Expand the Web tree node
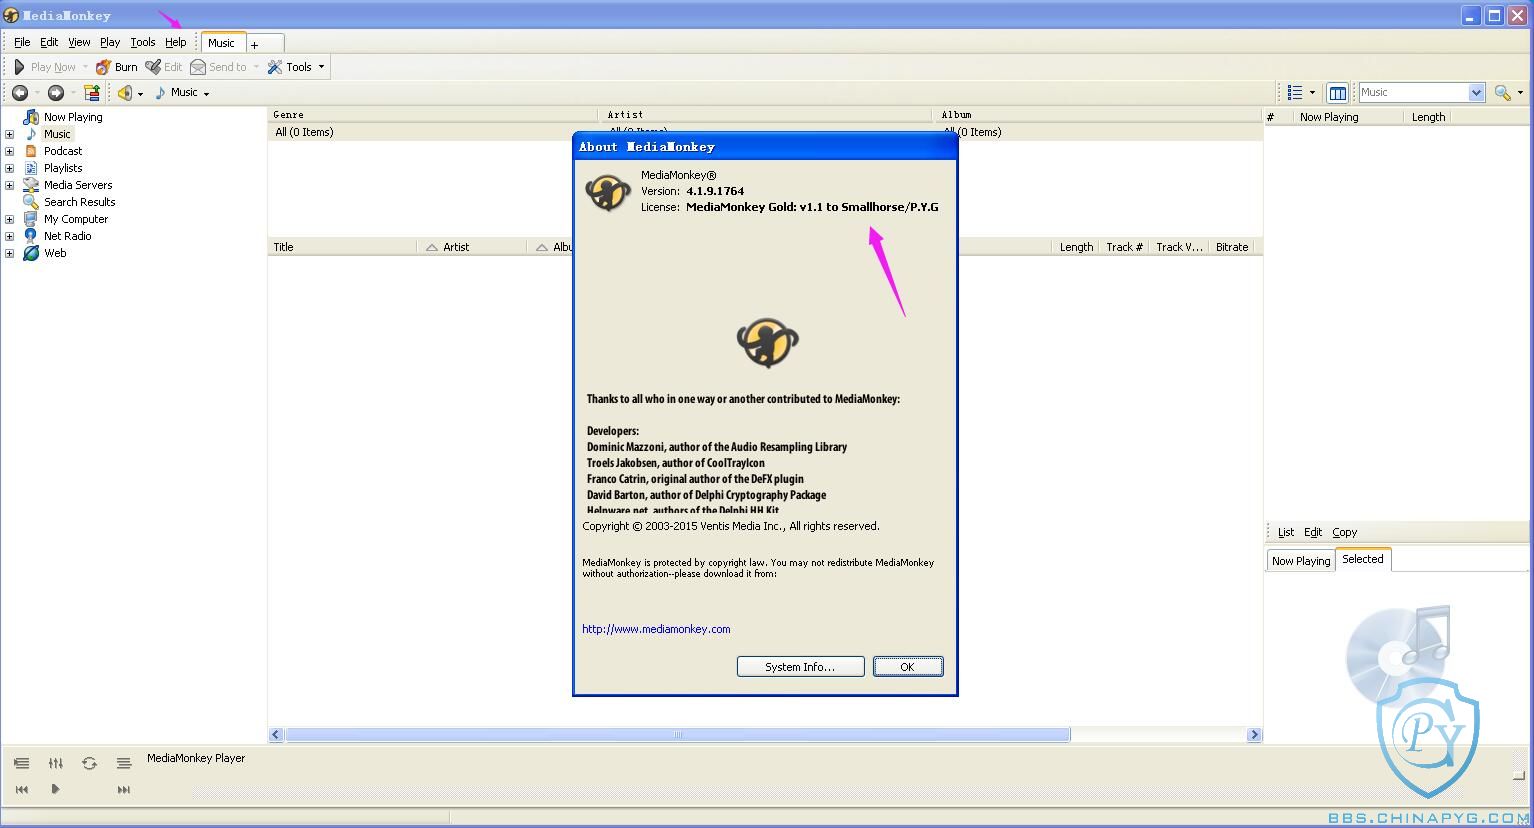Screen dimensions: 1534x828 [x=9, y=253]
